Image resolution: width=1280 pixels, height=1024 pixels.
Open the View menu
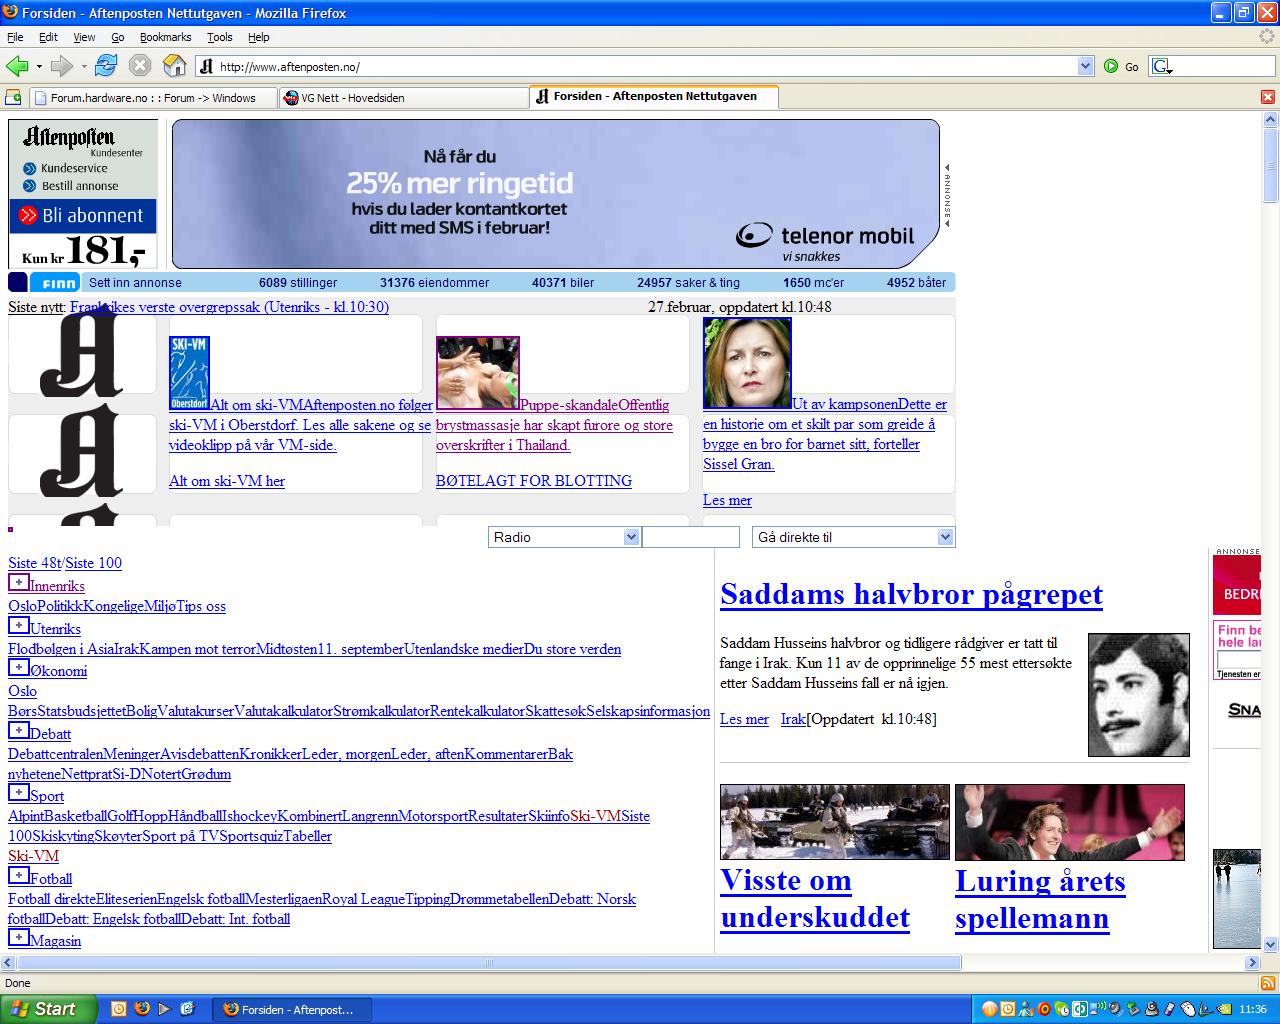click(84, 37)
